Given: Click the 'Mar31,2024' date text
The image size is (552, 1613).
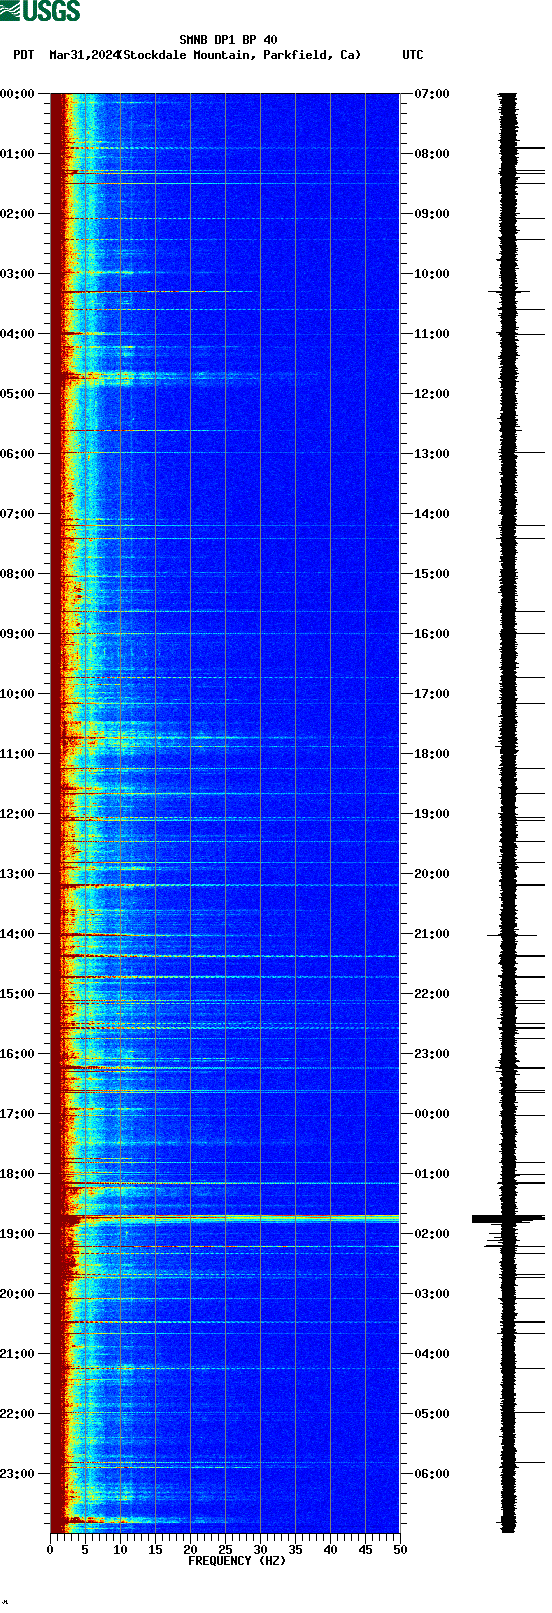Looking at the screenshot, I should click(84, 55).
